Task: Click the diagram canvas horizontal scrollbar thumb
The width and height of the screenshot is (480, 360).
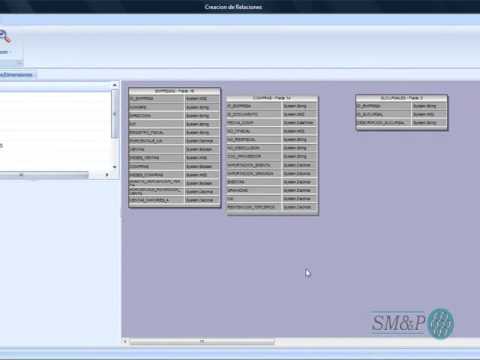Action: tap(202, 341)
